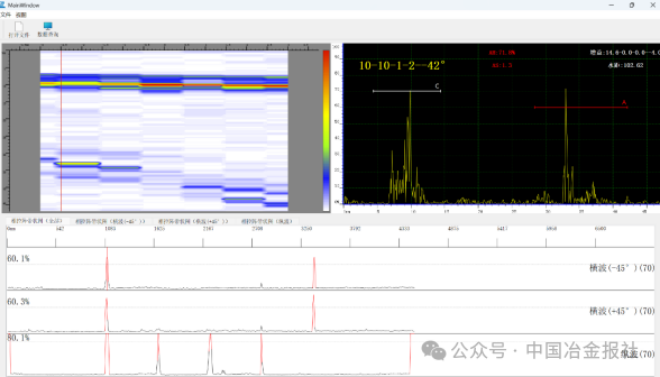Click the MainWindow app icon in title bar
Screen dimensions: 660x377
(3, 5)
